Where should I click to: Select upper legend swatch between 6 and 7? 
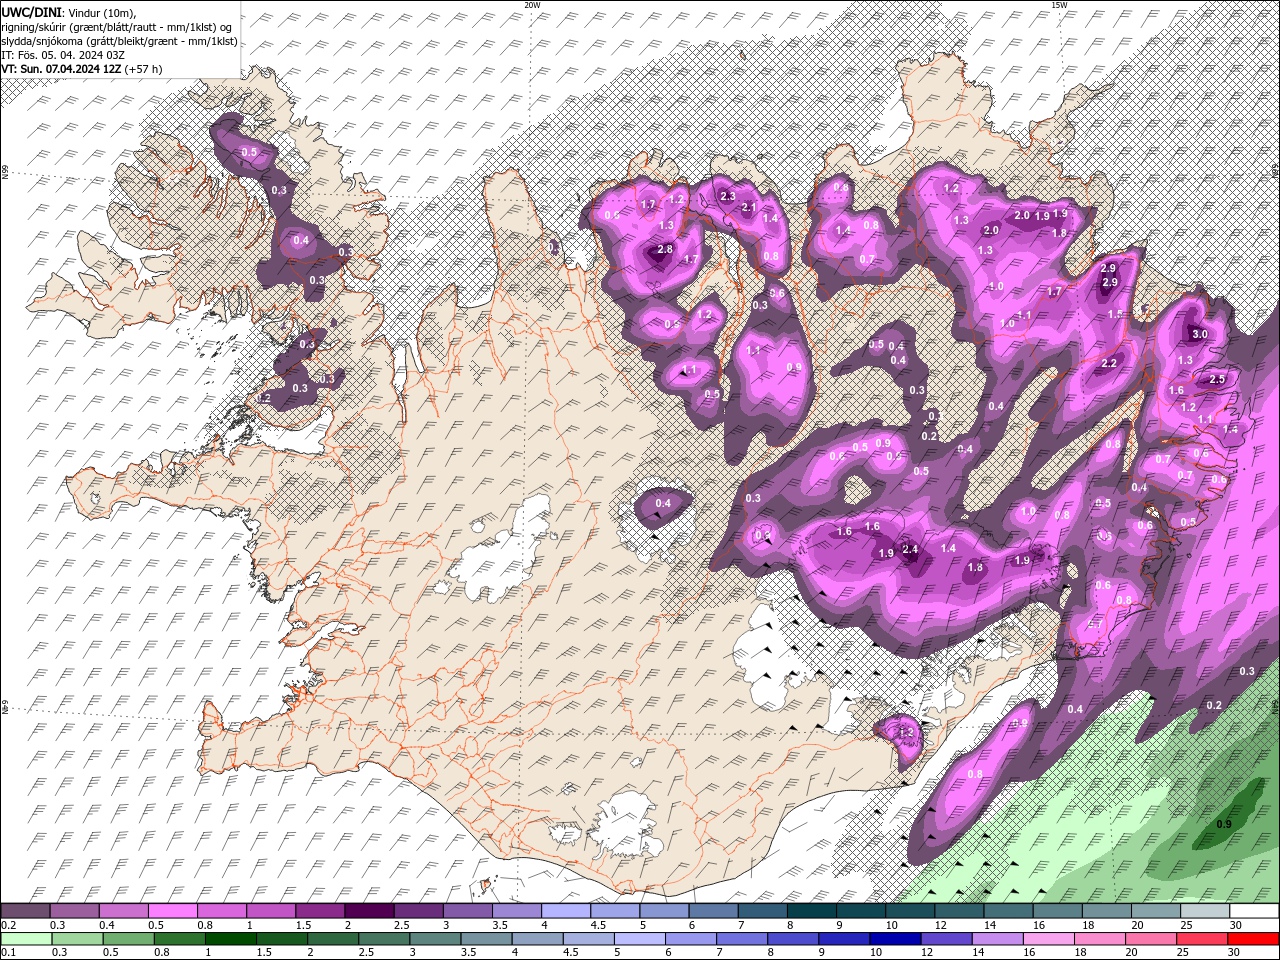[712, 911]
